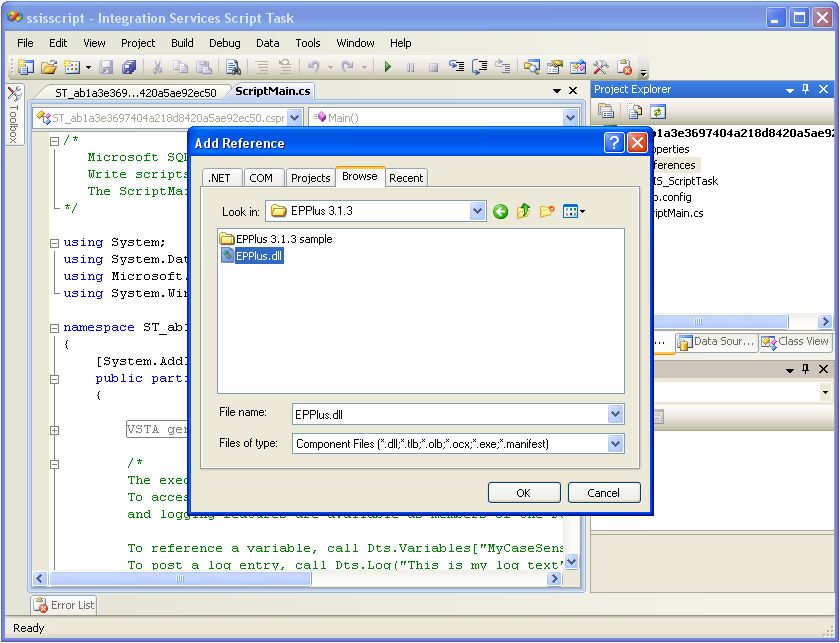The image size is (840, 643).
Task: Click the Open File folder icon
Action: 48,67
